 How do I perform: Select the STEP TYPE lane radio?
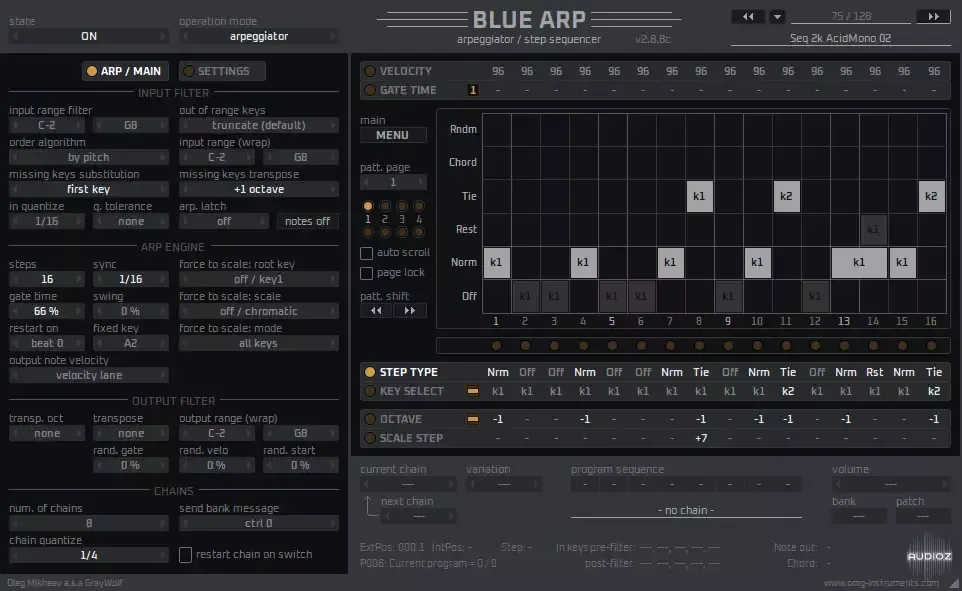pos(370,372)
